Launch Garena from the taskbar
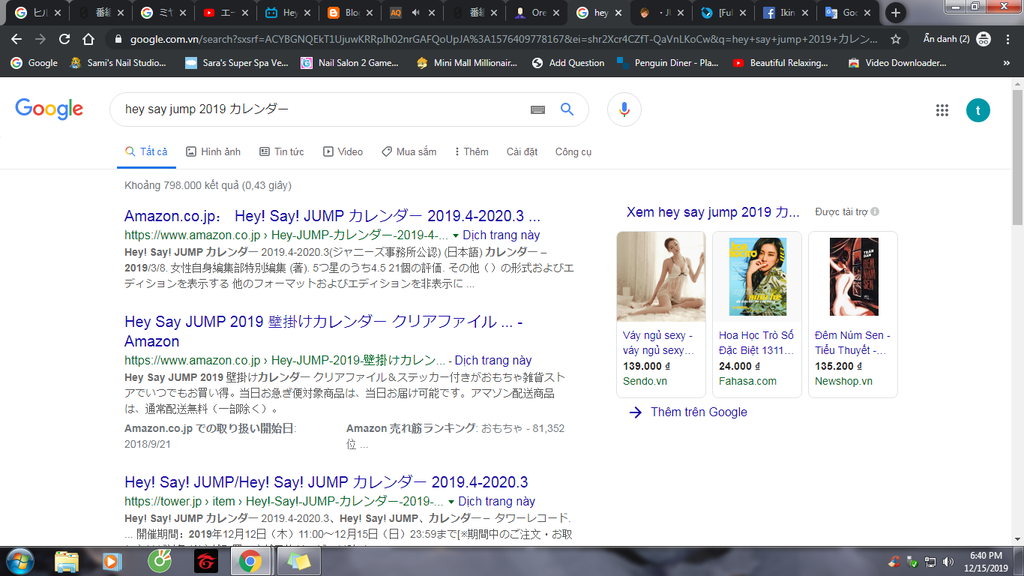The image size is (1024, 576). coord(206,562)
